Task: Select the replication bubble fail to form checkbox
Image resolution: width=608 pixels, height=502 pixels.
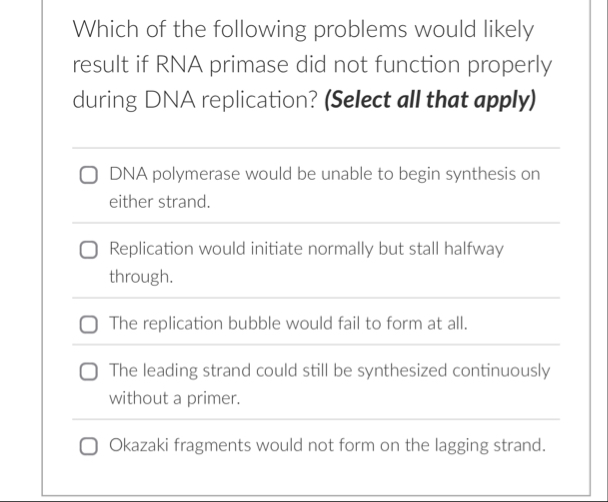Action: (x=88, y=324)
